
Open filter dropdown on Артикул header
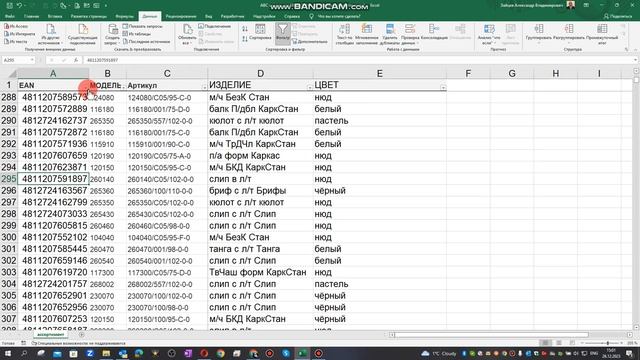(x=204, y=87)
